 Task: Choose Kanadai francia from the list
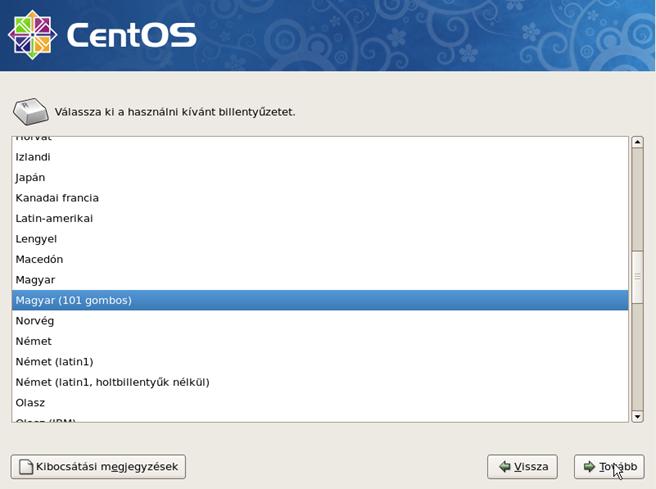click(57, 198)
